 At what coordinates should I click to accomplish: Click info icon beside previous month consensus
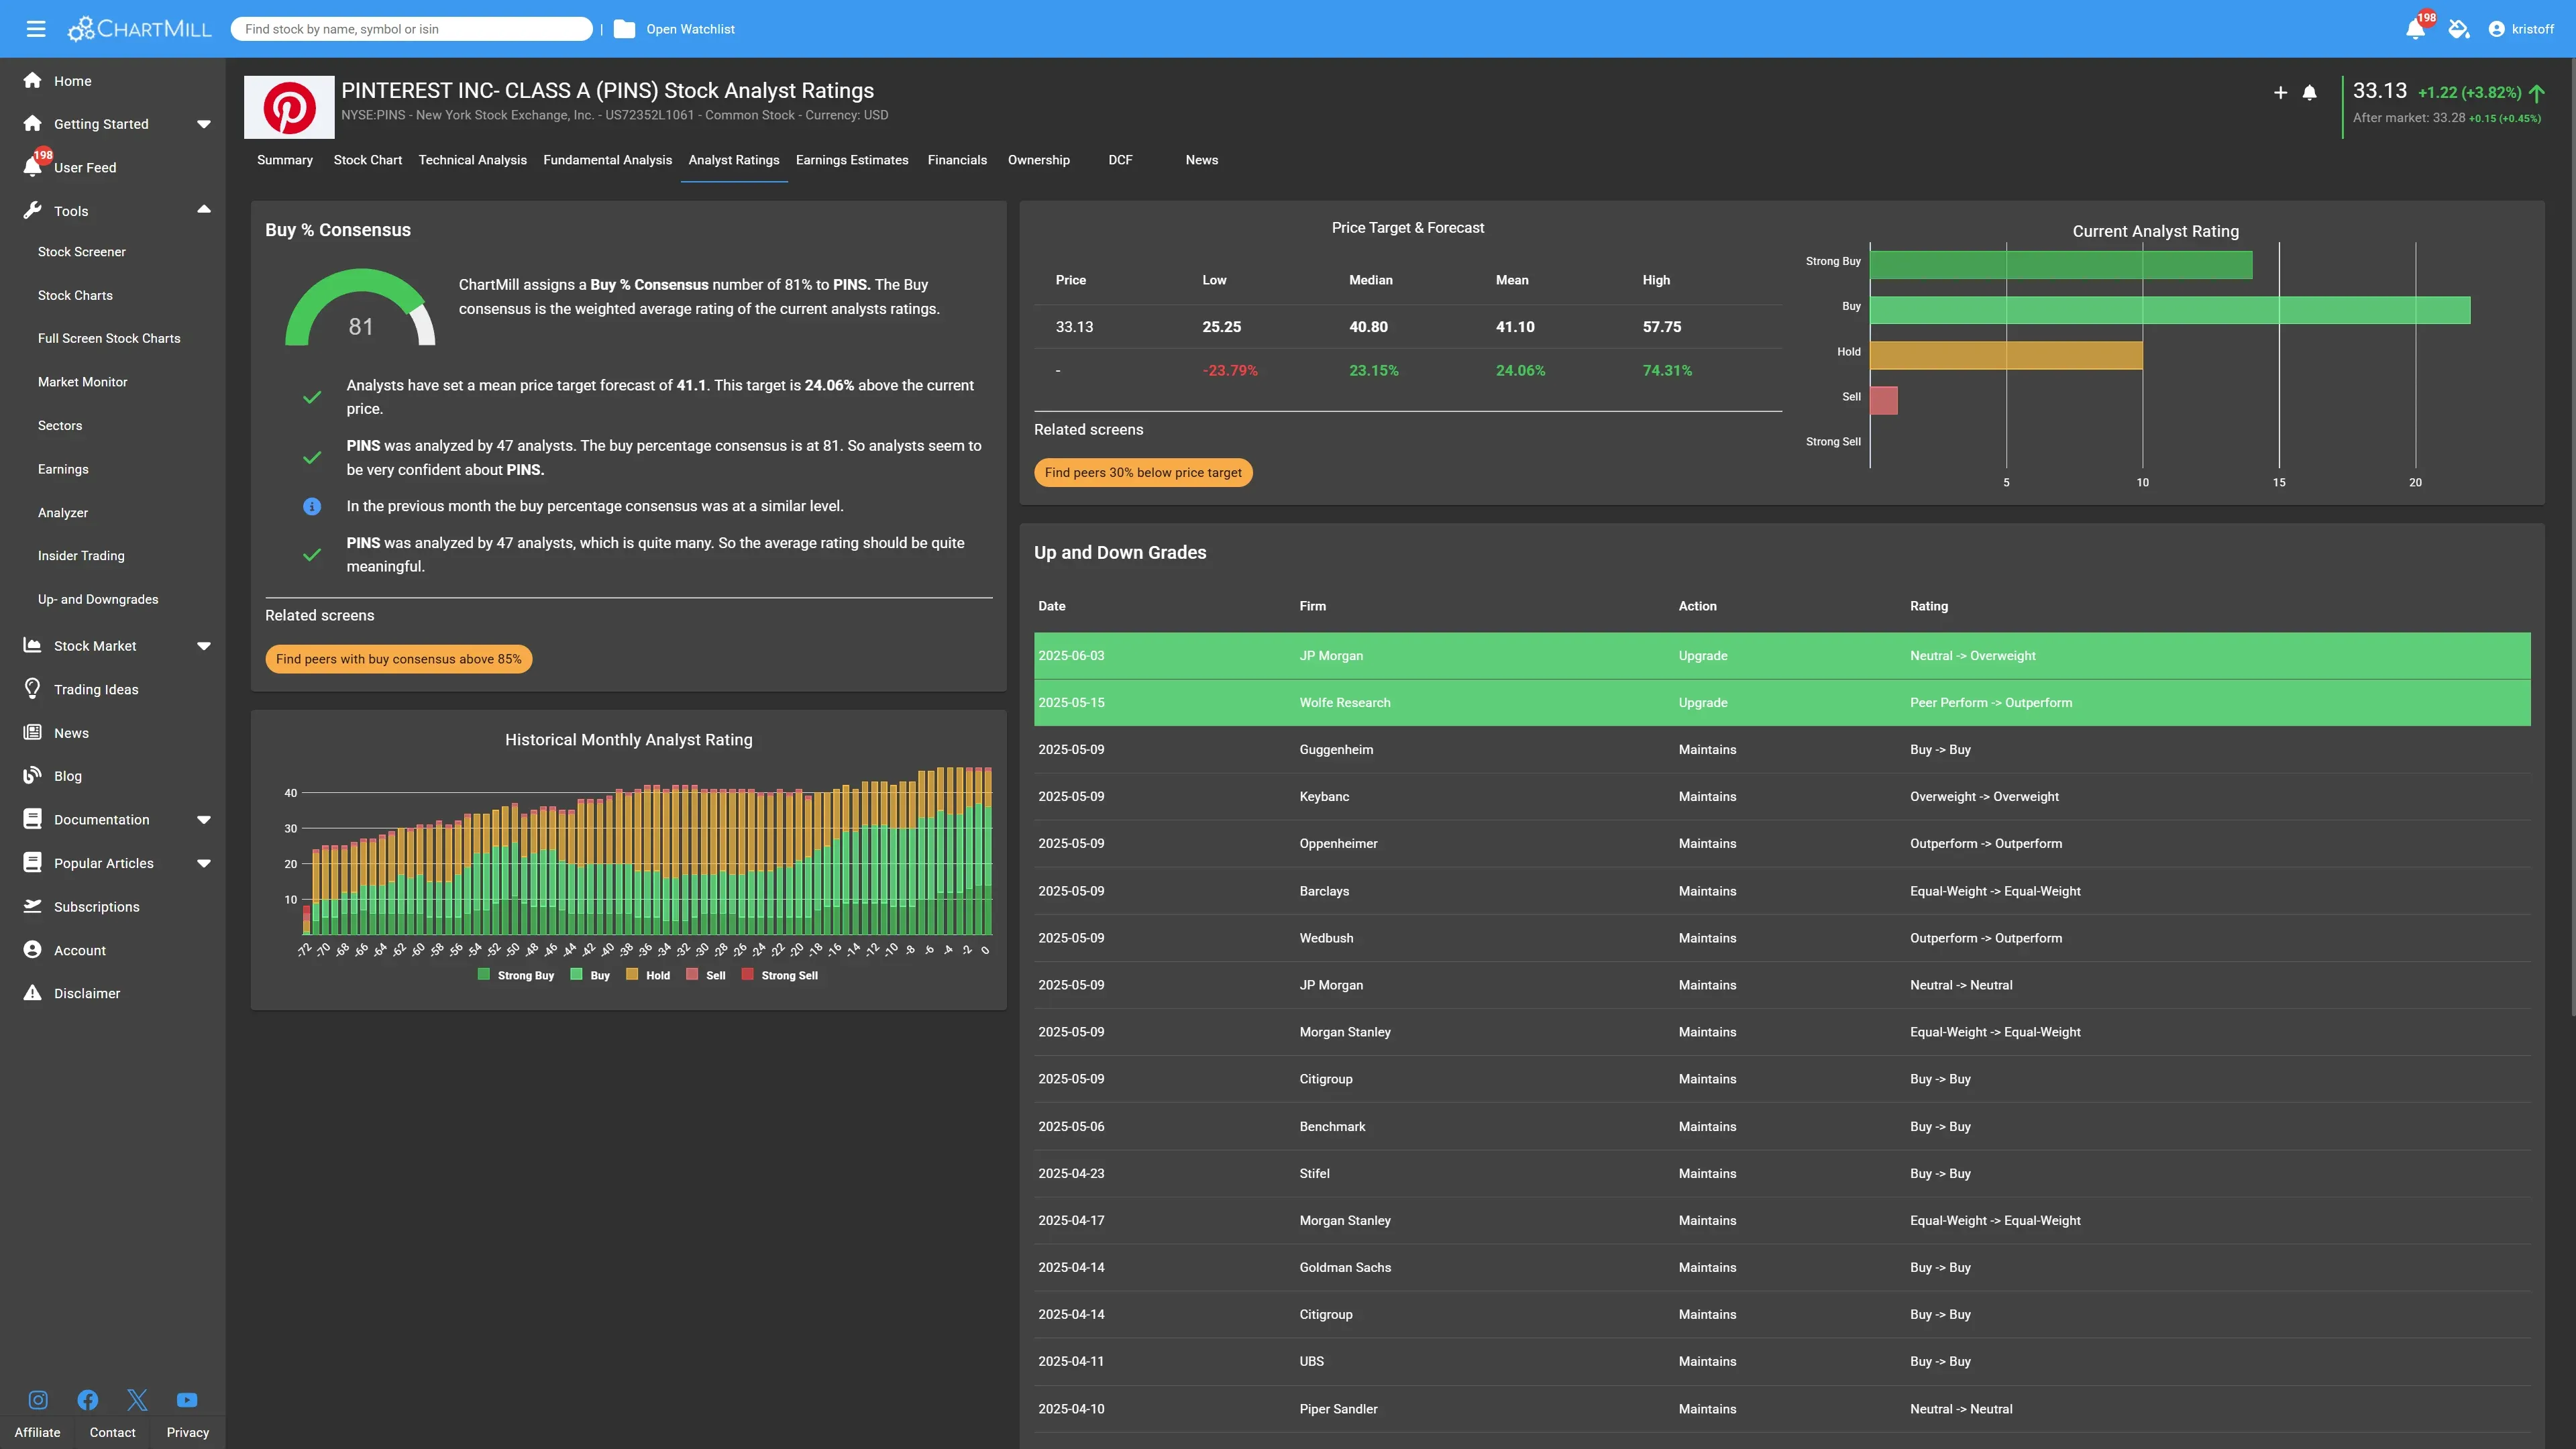click(312, 506)
